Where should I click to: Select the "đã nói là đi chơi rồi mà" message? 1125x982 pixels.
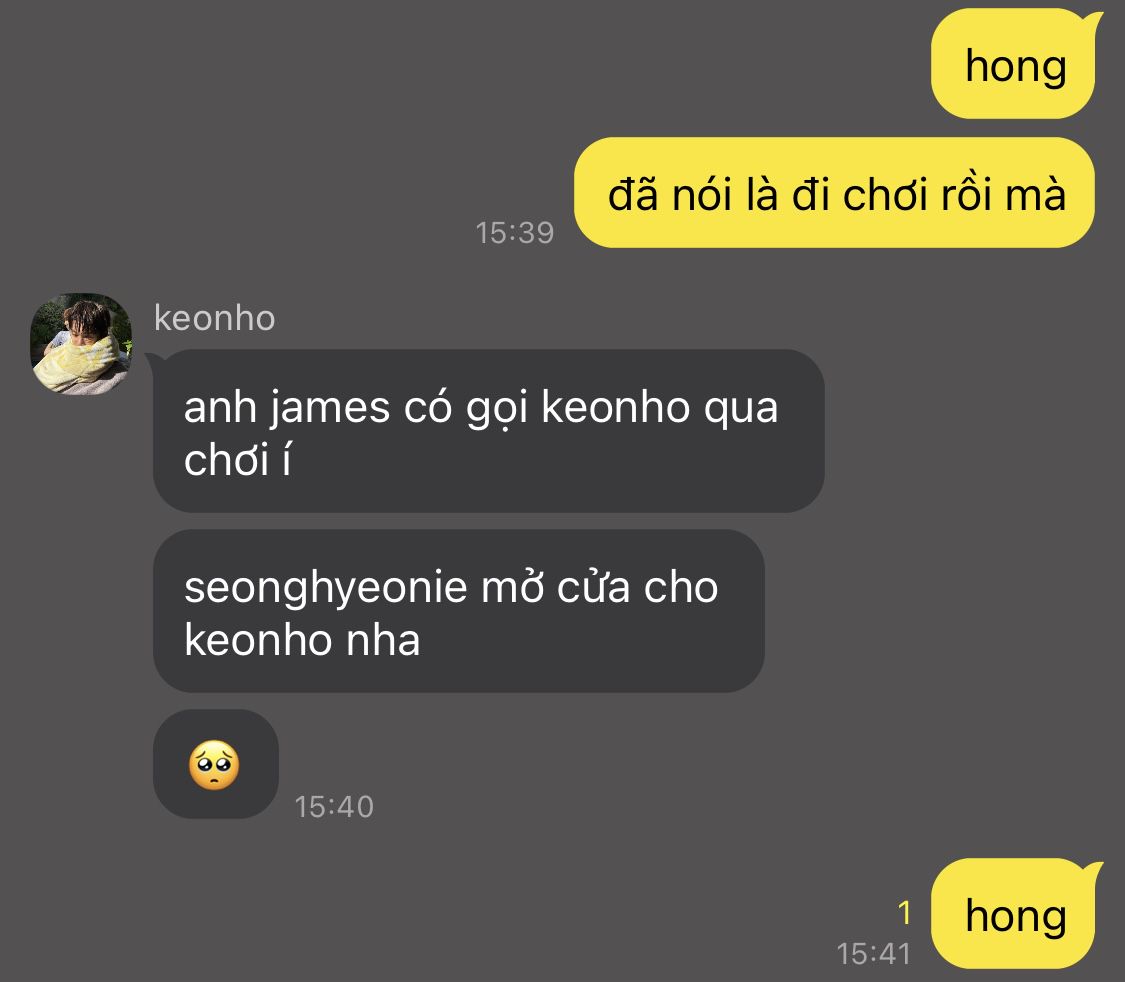coord(834,193)
